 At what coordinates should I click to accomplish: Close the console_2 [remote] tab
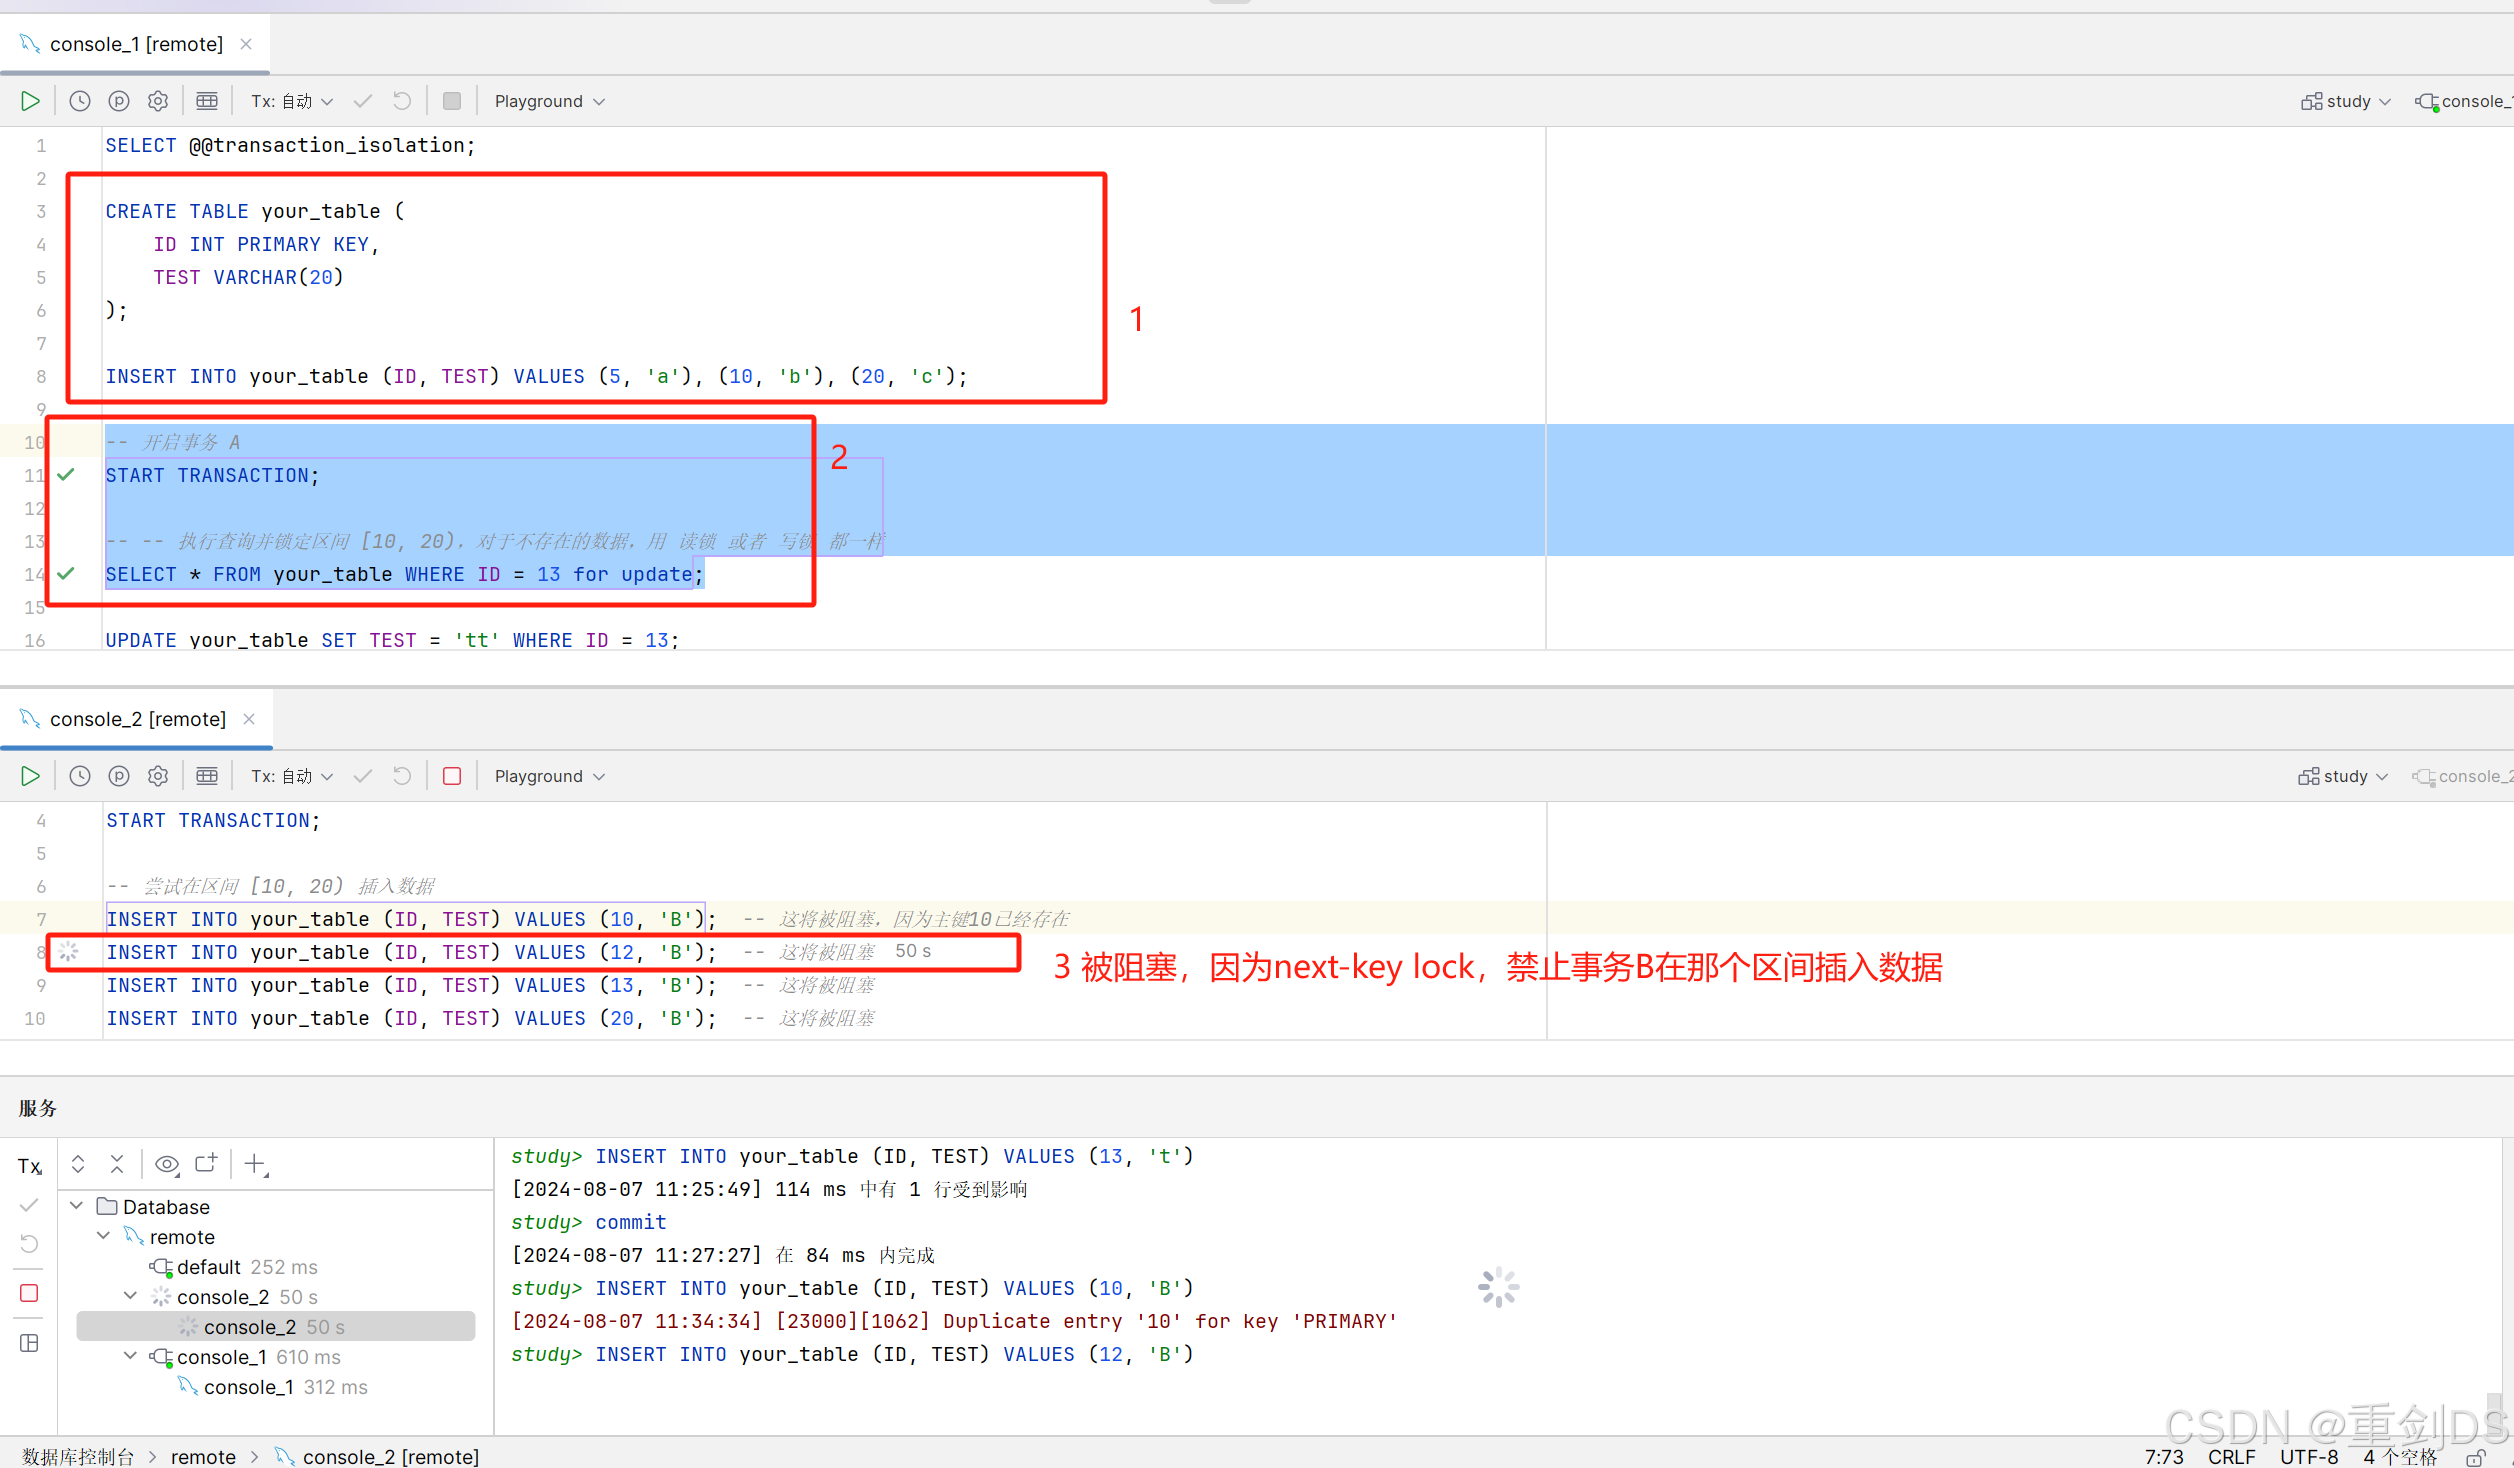click(x=249, y=719)
